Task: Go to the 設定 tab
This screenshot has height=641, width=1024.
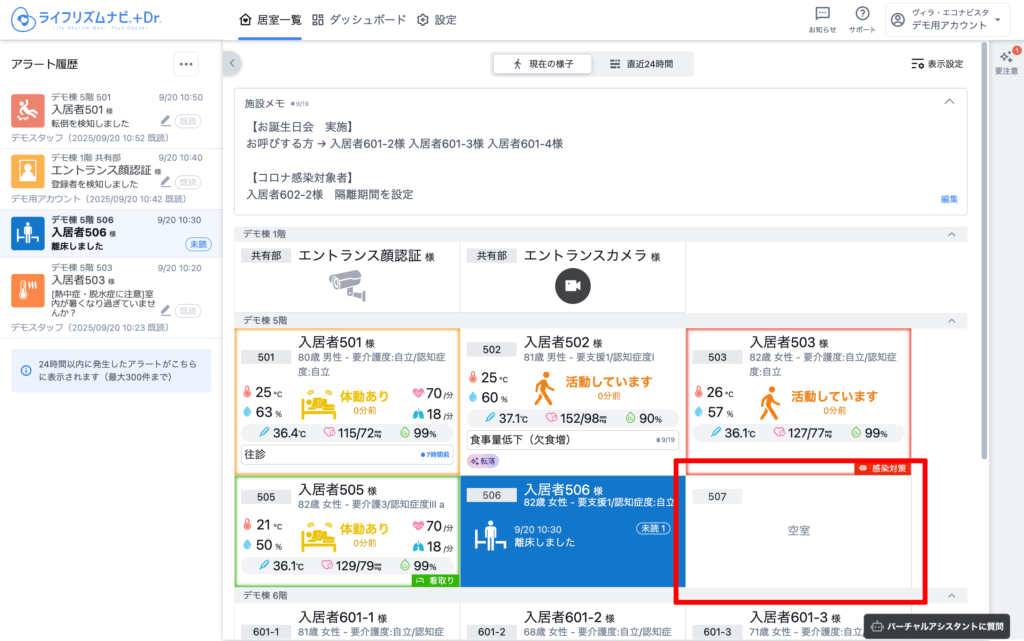Action: pos(436,20)
